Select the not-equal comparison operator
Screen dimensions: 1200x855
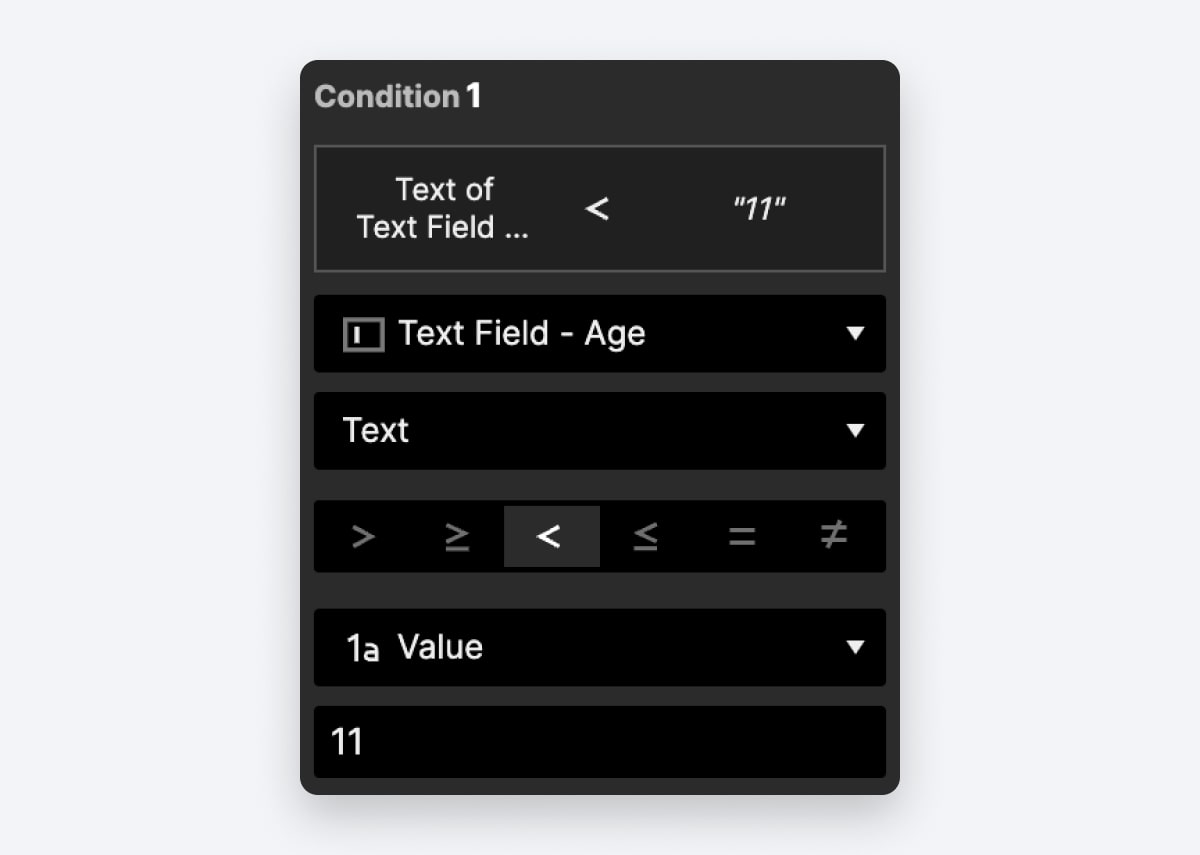tap(833, 536)
